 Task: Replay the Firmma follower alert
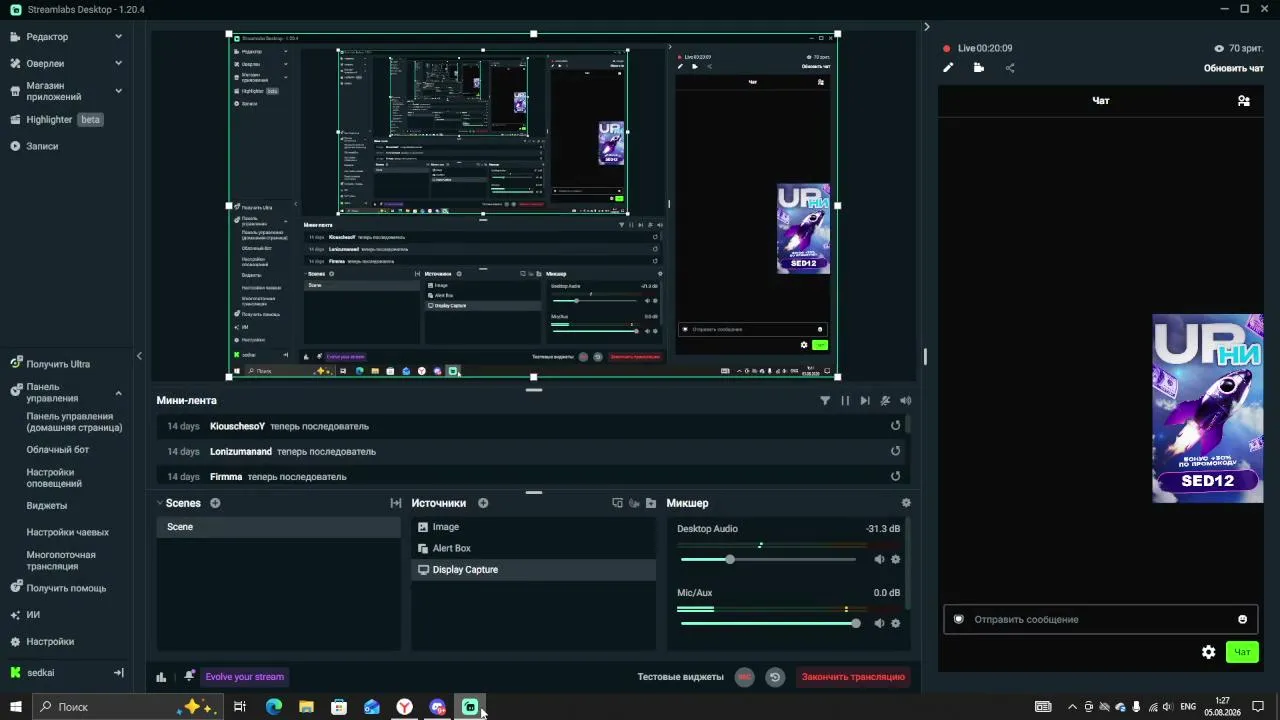tap(895, 477)
